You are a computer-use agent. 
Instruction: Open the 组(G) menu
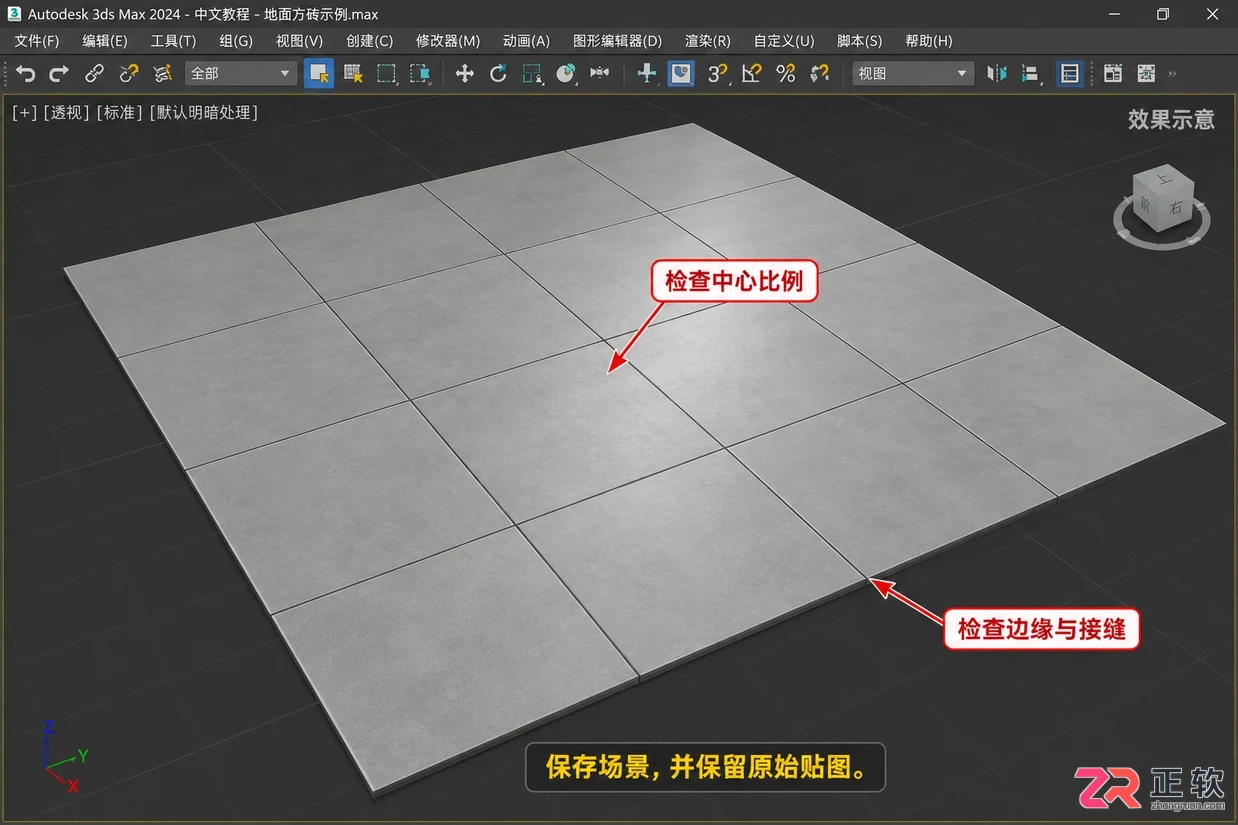point(236,41)
